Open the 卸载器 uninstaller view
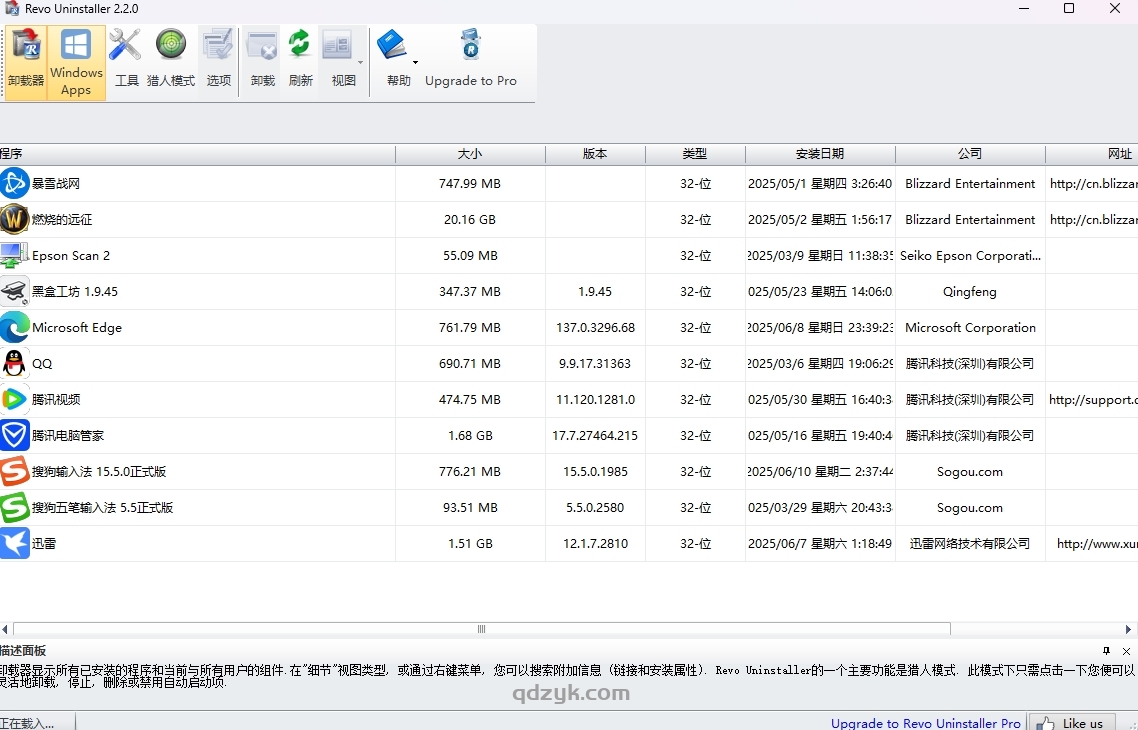Image resolution: width=1138 pixels, height=730 pixels. [x=24, y=58]
